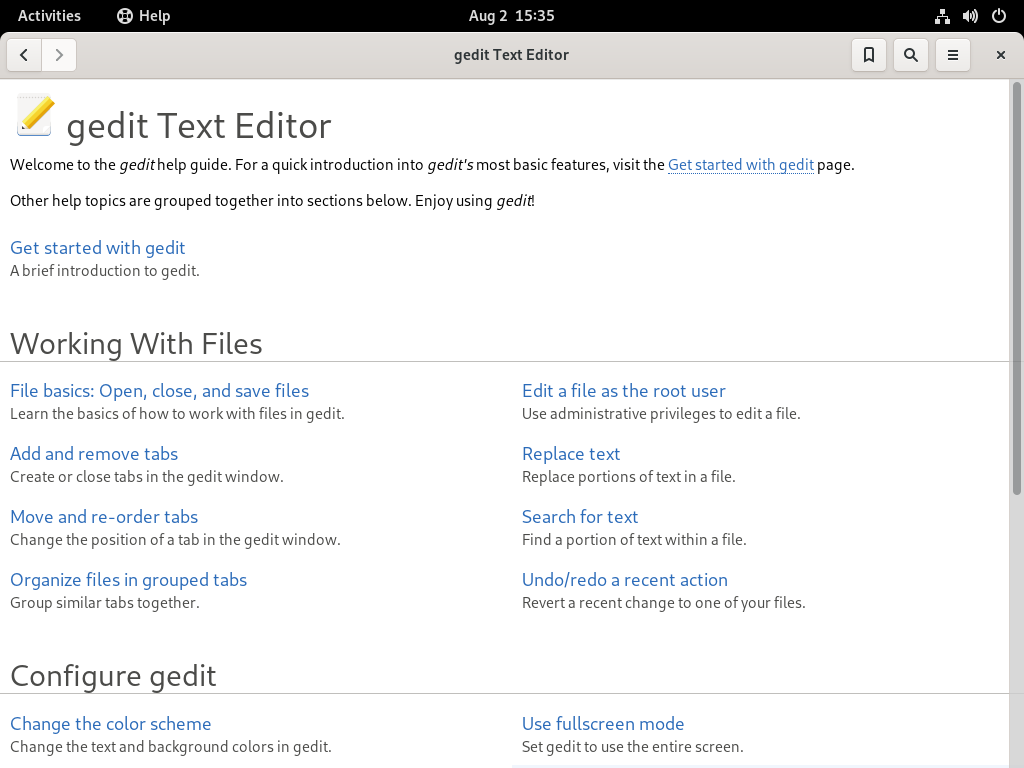Open 'Add and remove tabs' topic
1024x768 pixels.
pyautogui.click(x=94, y=453)
